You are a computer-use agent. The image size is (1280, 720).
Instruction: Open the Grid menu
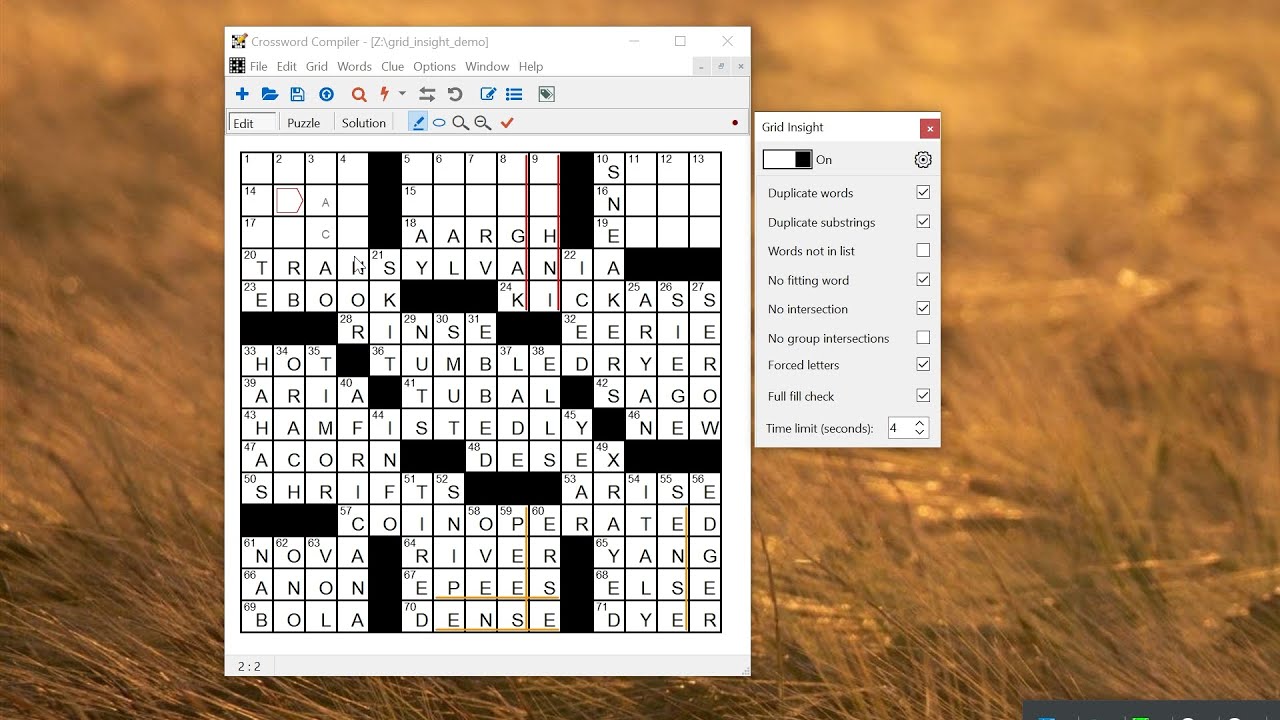pos(317,66)
